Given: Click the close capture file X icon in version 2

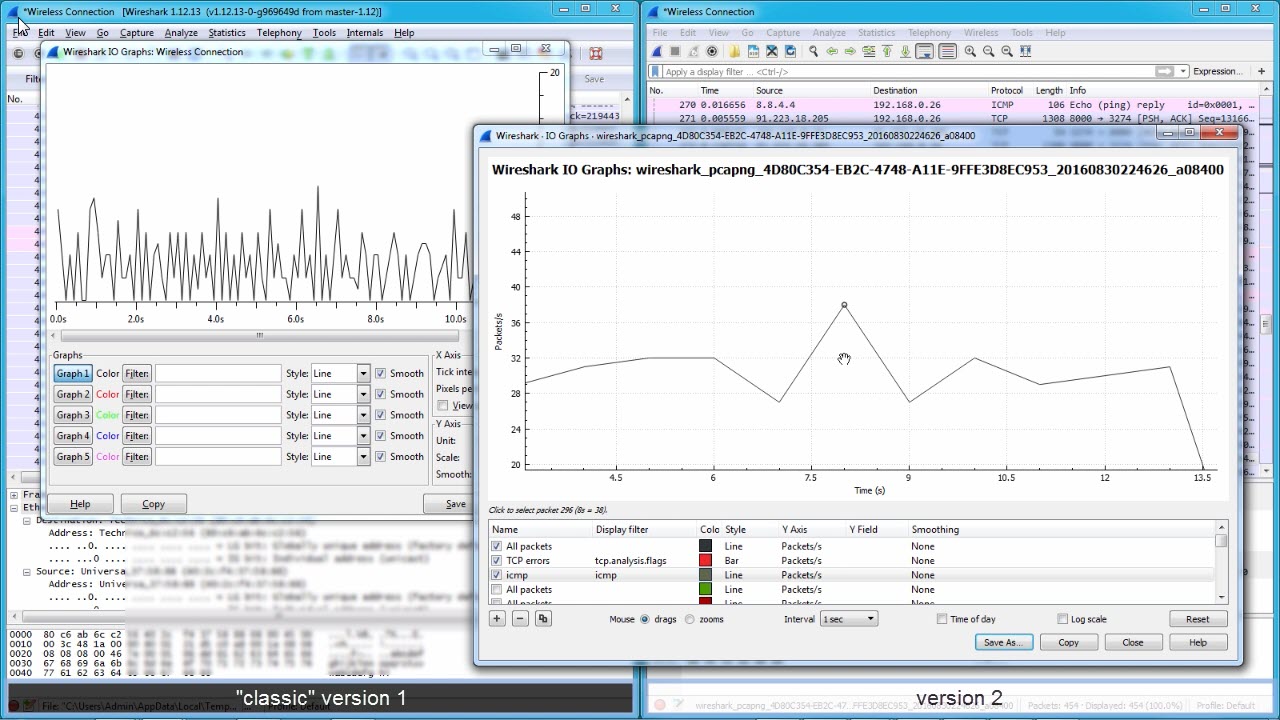Looking at the screenshot, I should click(x=772, y=51).
